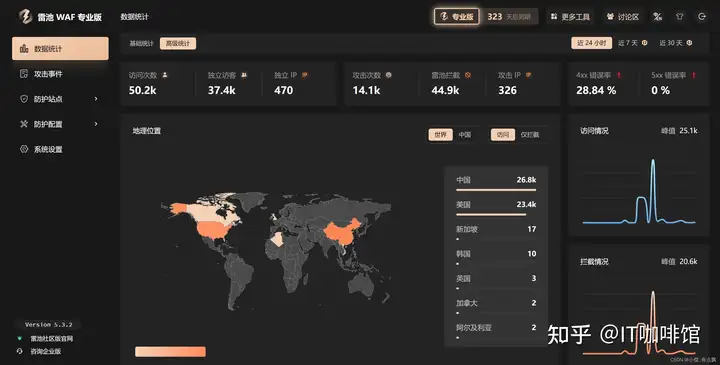Screen dimensions: 720x365
Task: Click the logout icon at top right
Action: click(x=702, y=17)
